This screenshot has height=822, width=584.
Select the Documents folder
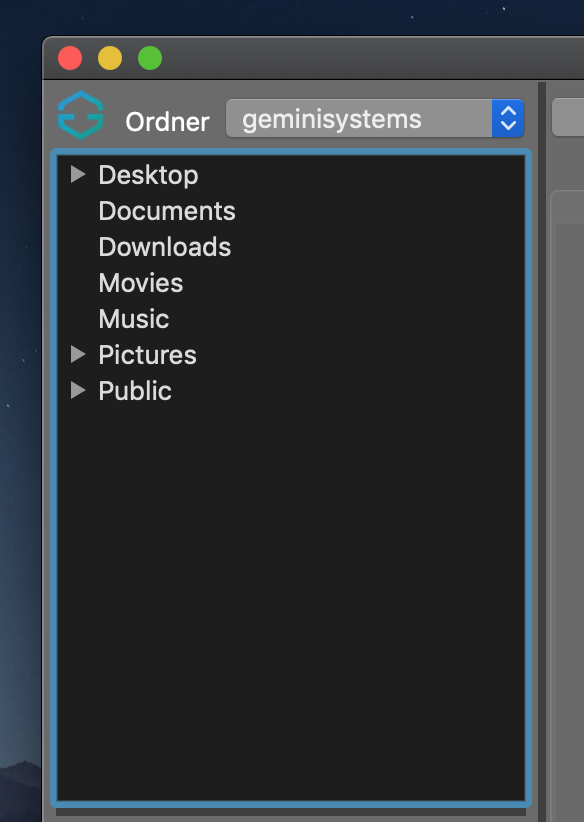coord(167,211)
